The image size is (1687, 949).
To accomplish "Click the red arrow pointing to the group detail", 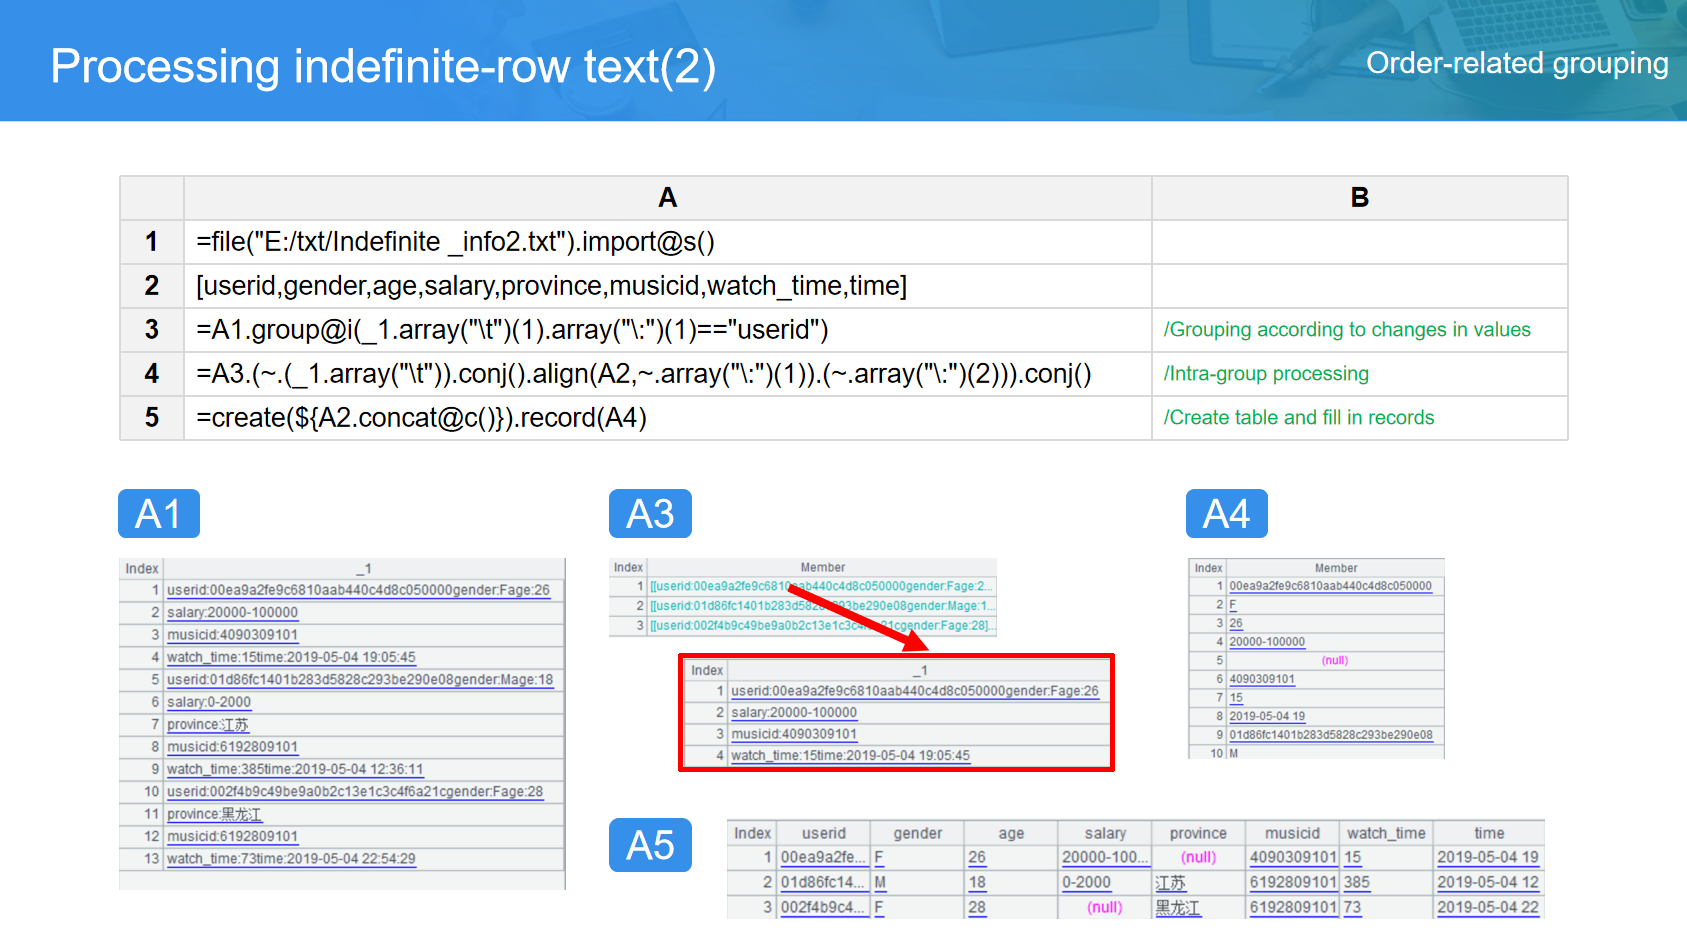I will coord(857,617).
